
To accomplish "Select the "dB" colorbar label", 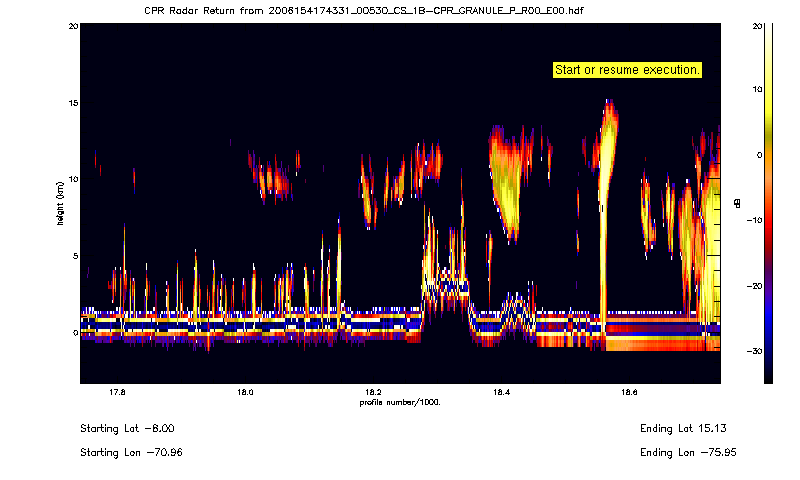I will pyautogui.click(x=737, y=203).
